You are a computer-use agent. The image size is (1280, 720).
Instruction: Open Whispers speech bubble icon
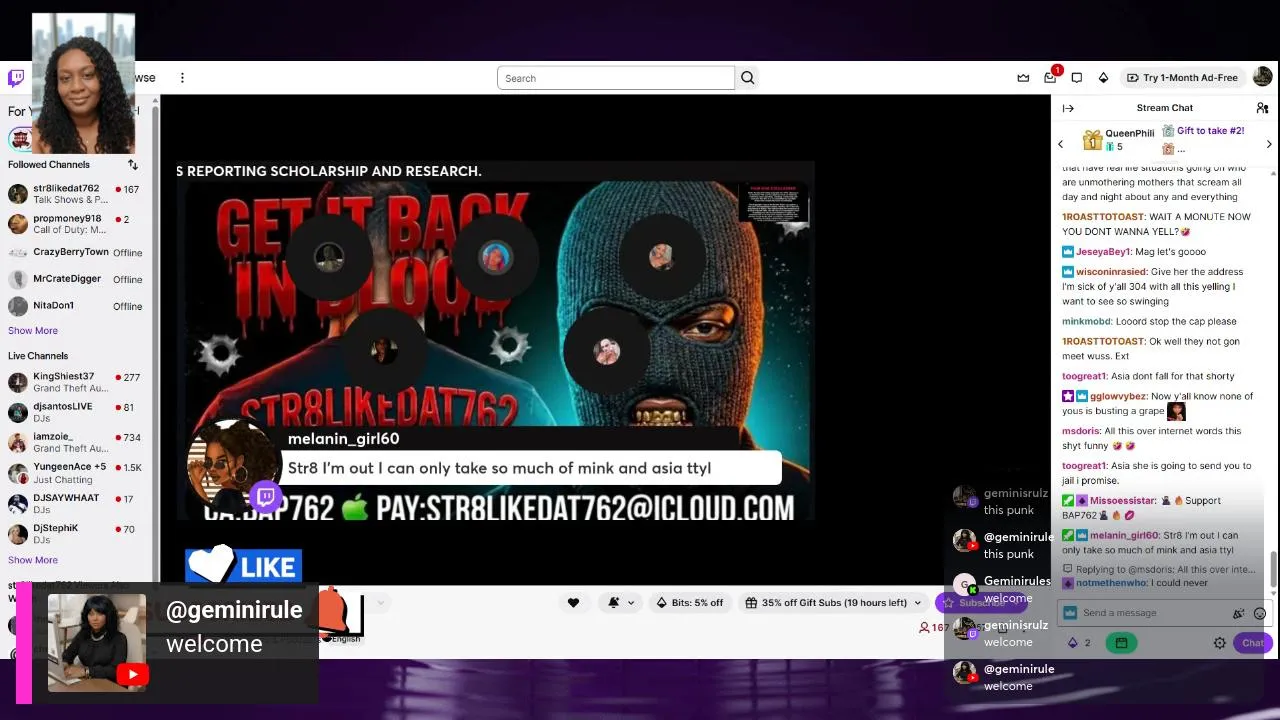(x=1077, y=78)
